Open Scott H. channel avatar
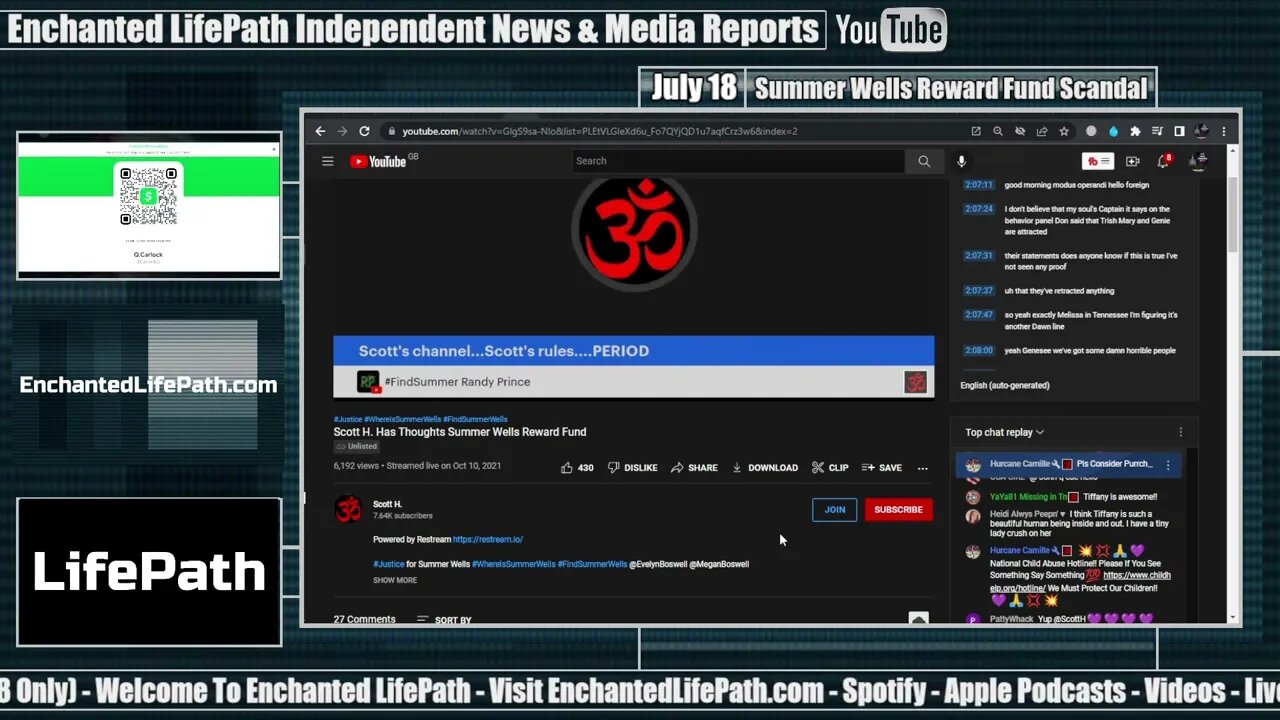Screen dimensions: 1280x720 (348, 509)
